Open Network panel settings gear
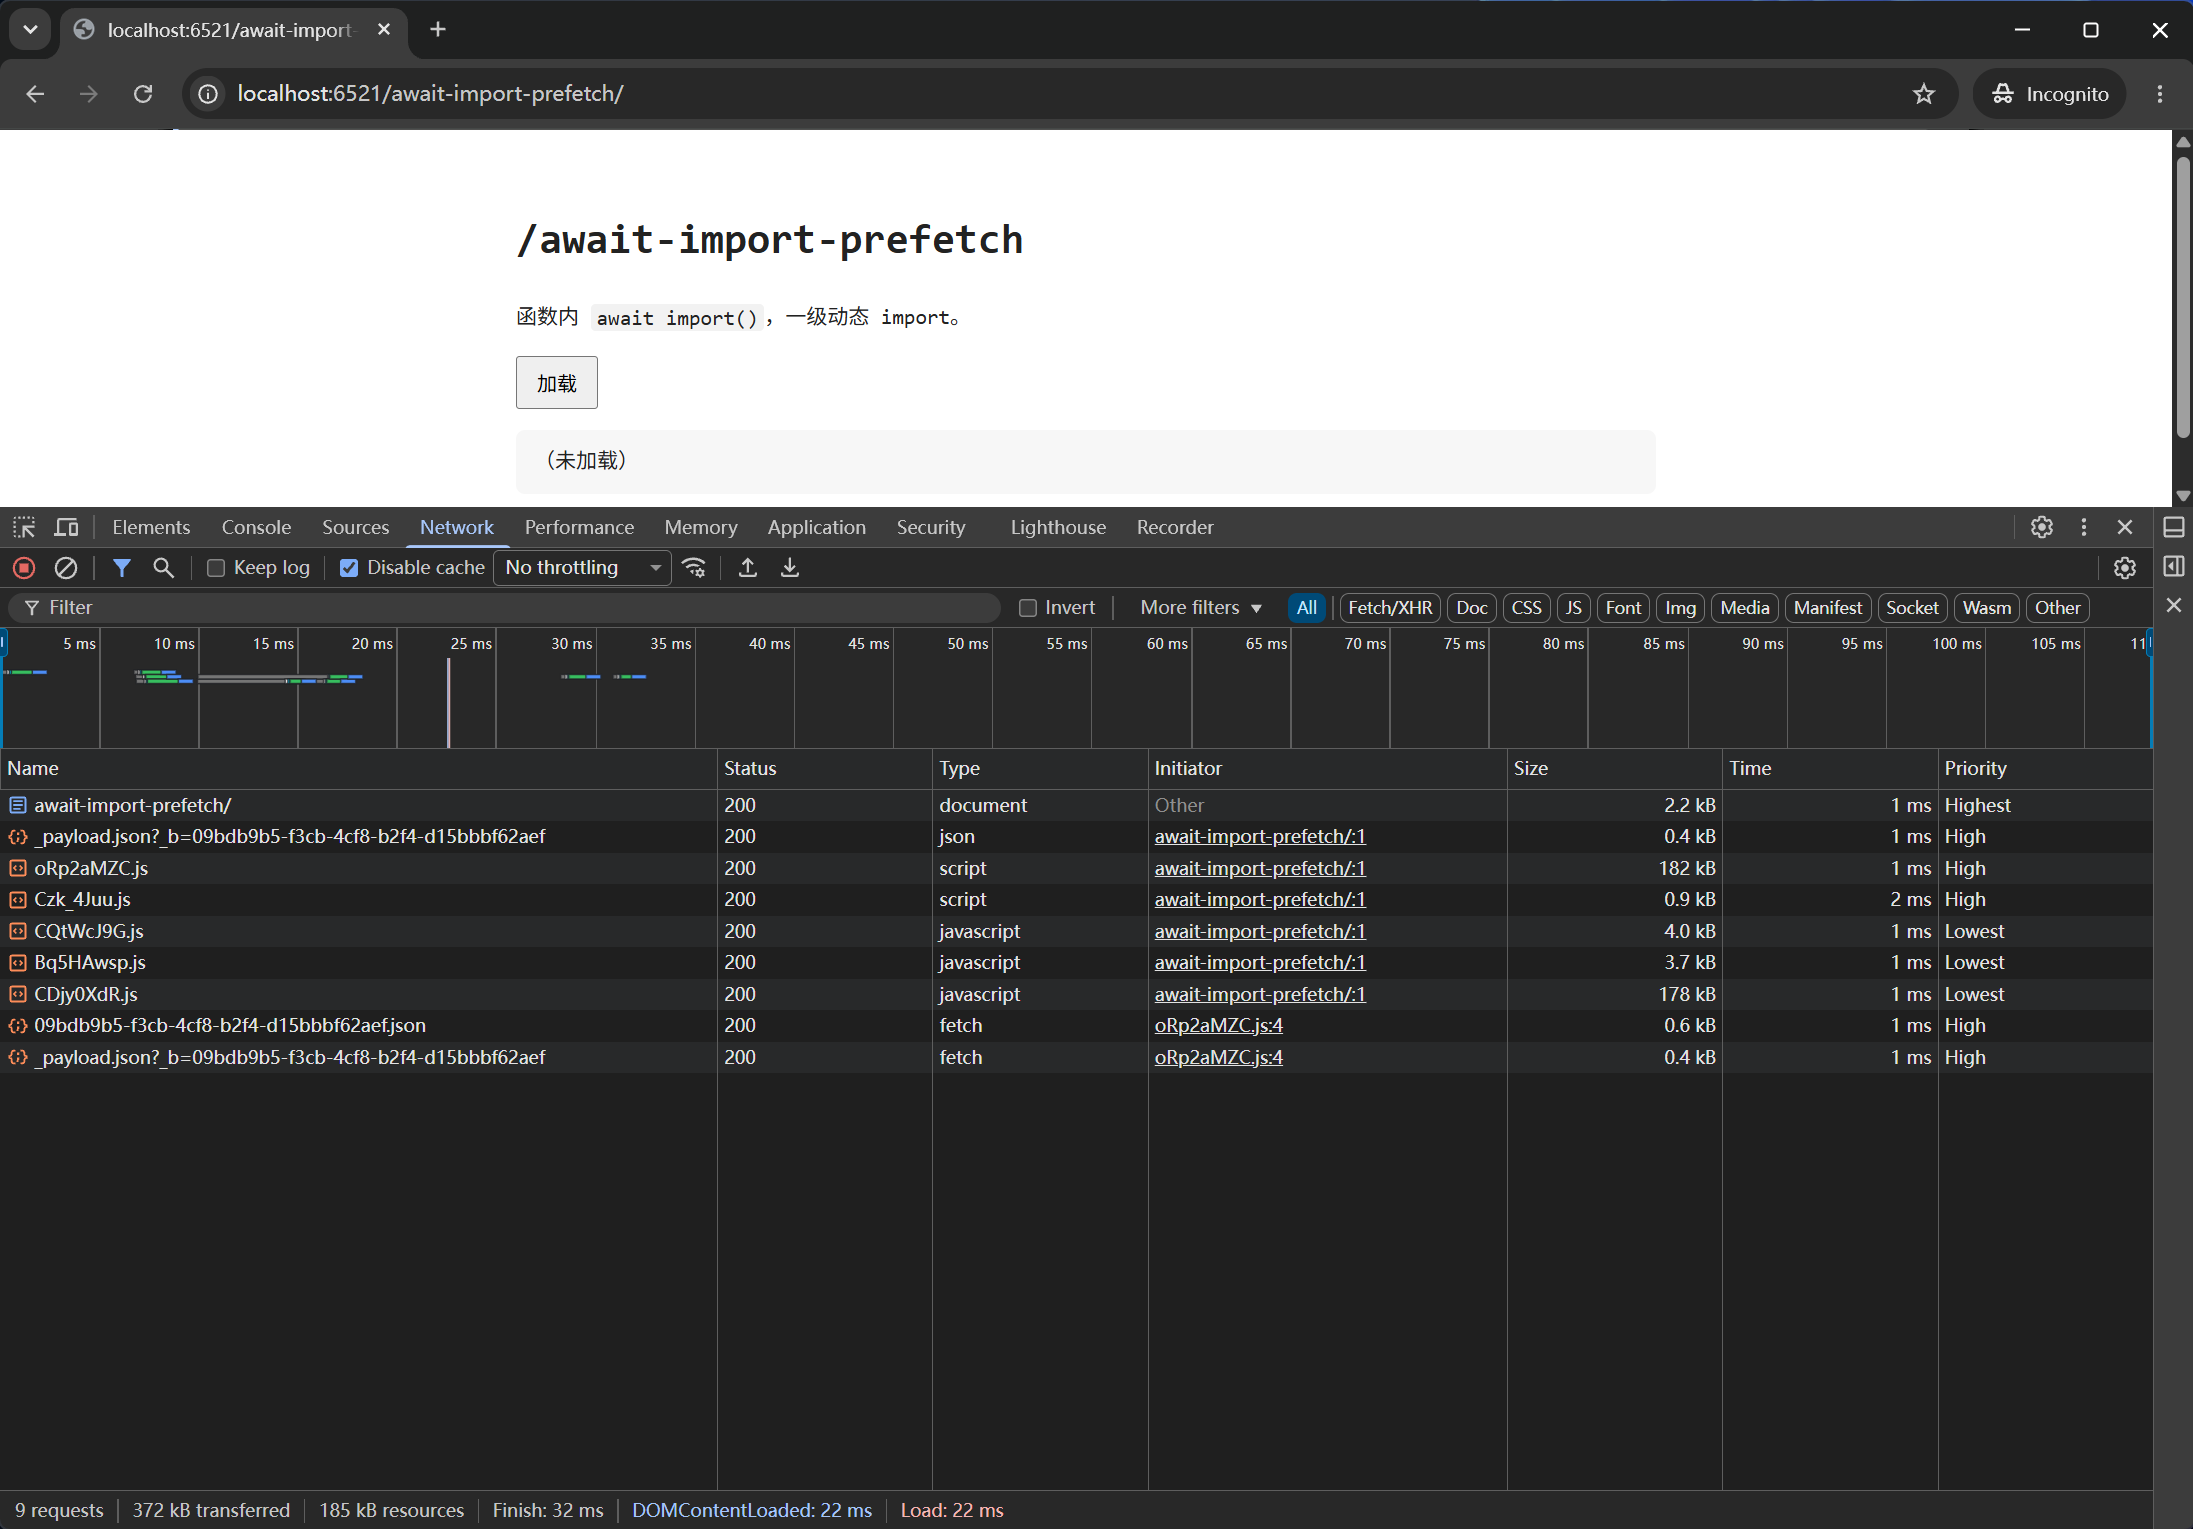Viewport: 2193px width, 1529px height. (x=2125, y=568)
